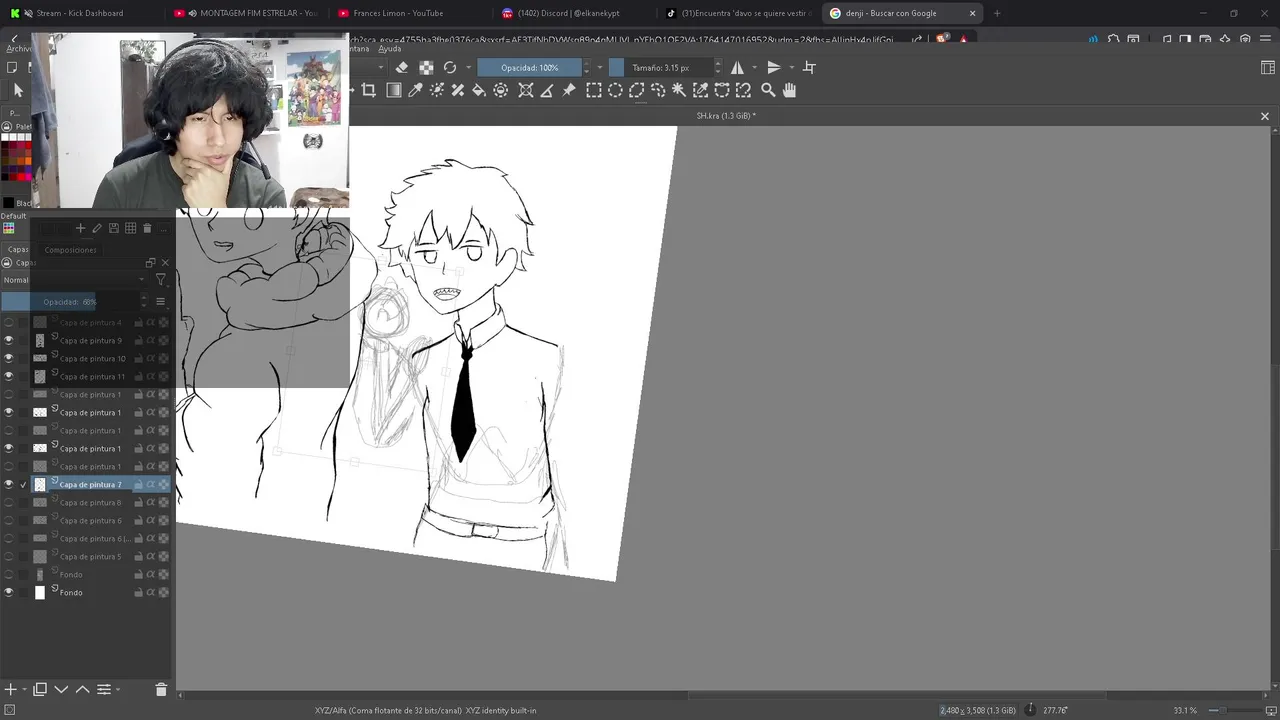The image size is (1280, 720).
Task: Select the Enclose and Fill tool
Action: [x=501, y=90]
